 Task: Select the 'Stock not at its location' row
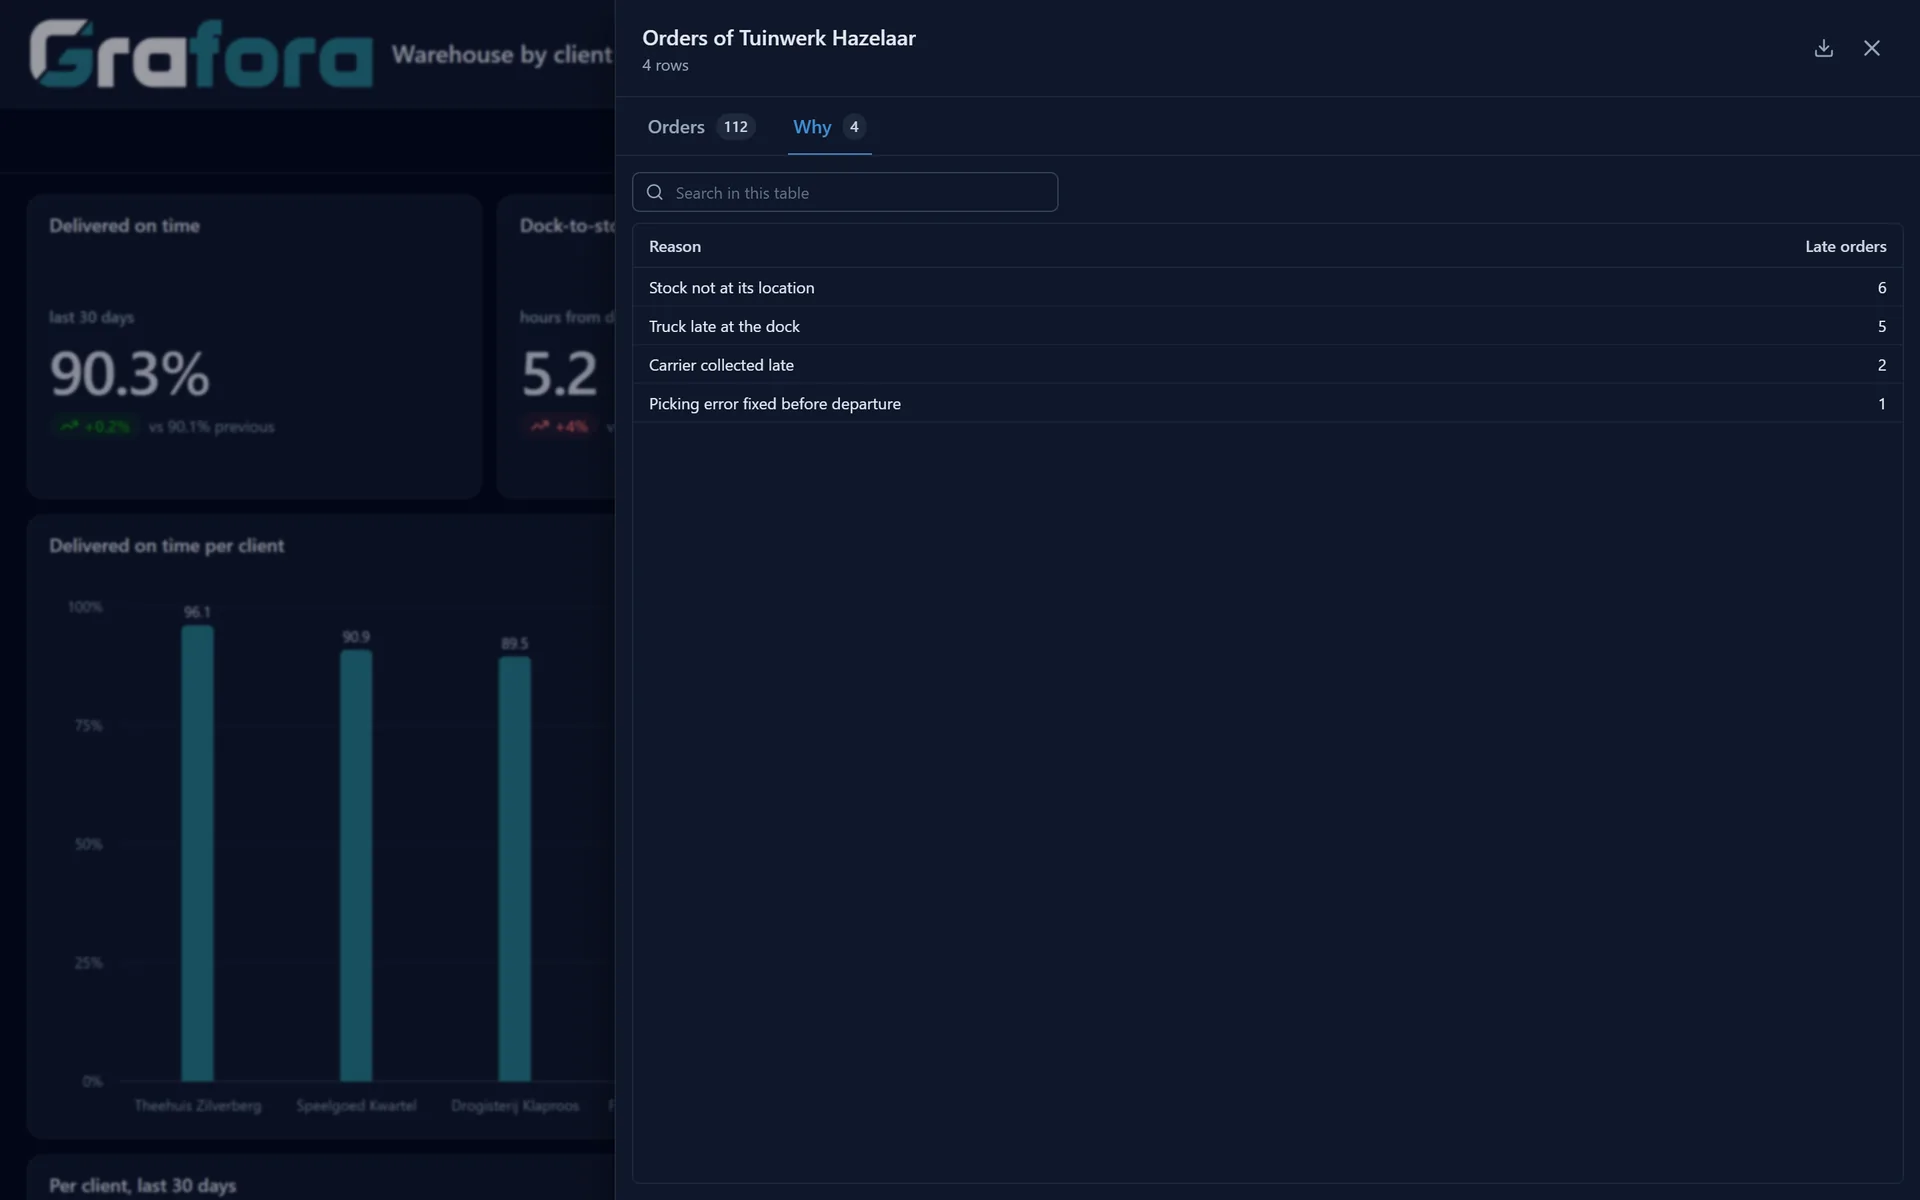pos(1267,287)
